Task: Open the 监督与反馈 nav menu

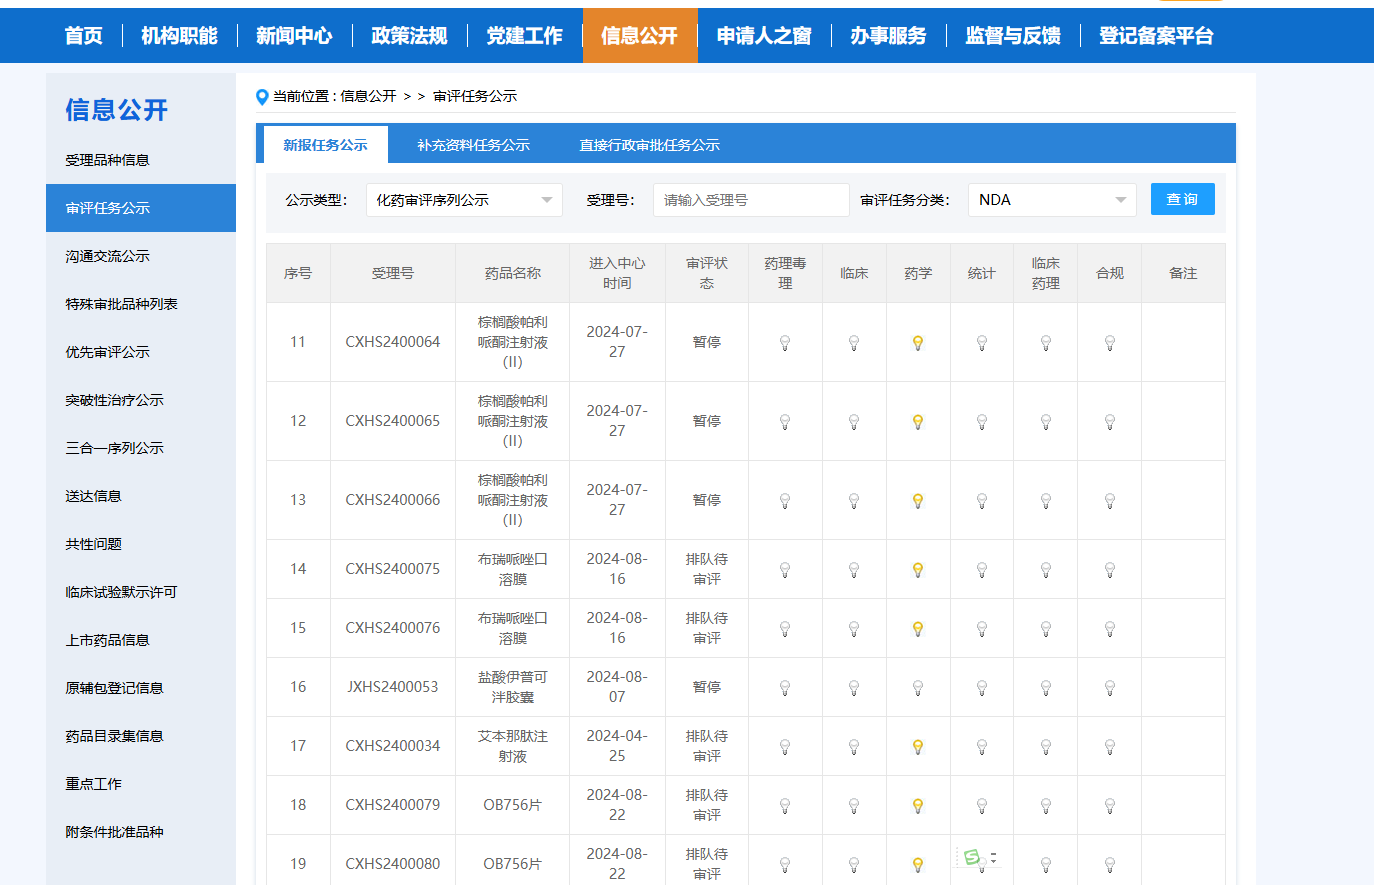Action: point(1014,36)
